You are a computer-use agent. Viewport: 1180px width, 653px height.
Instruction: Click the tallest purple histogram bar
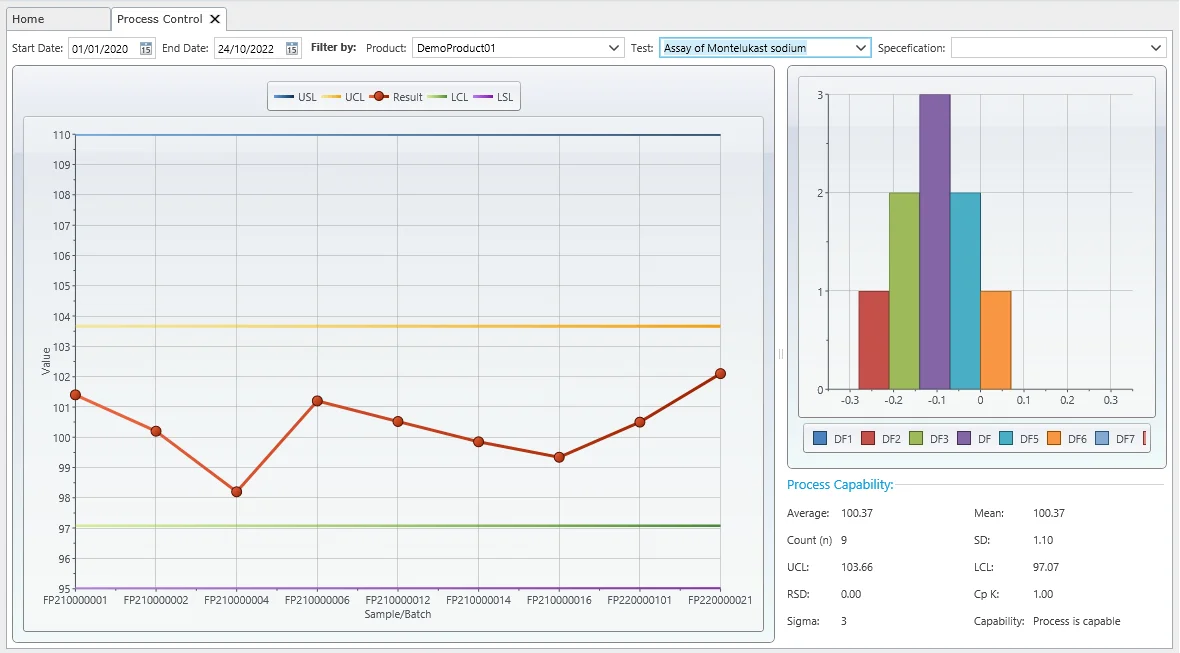pos(935,240)
